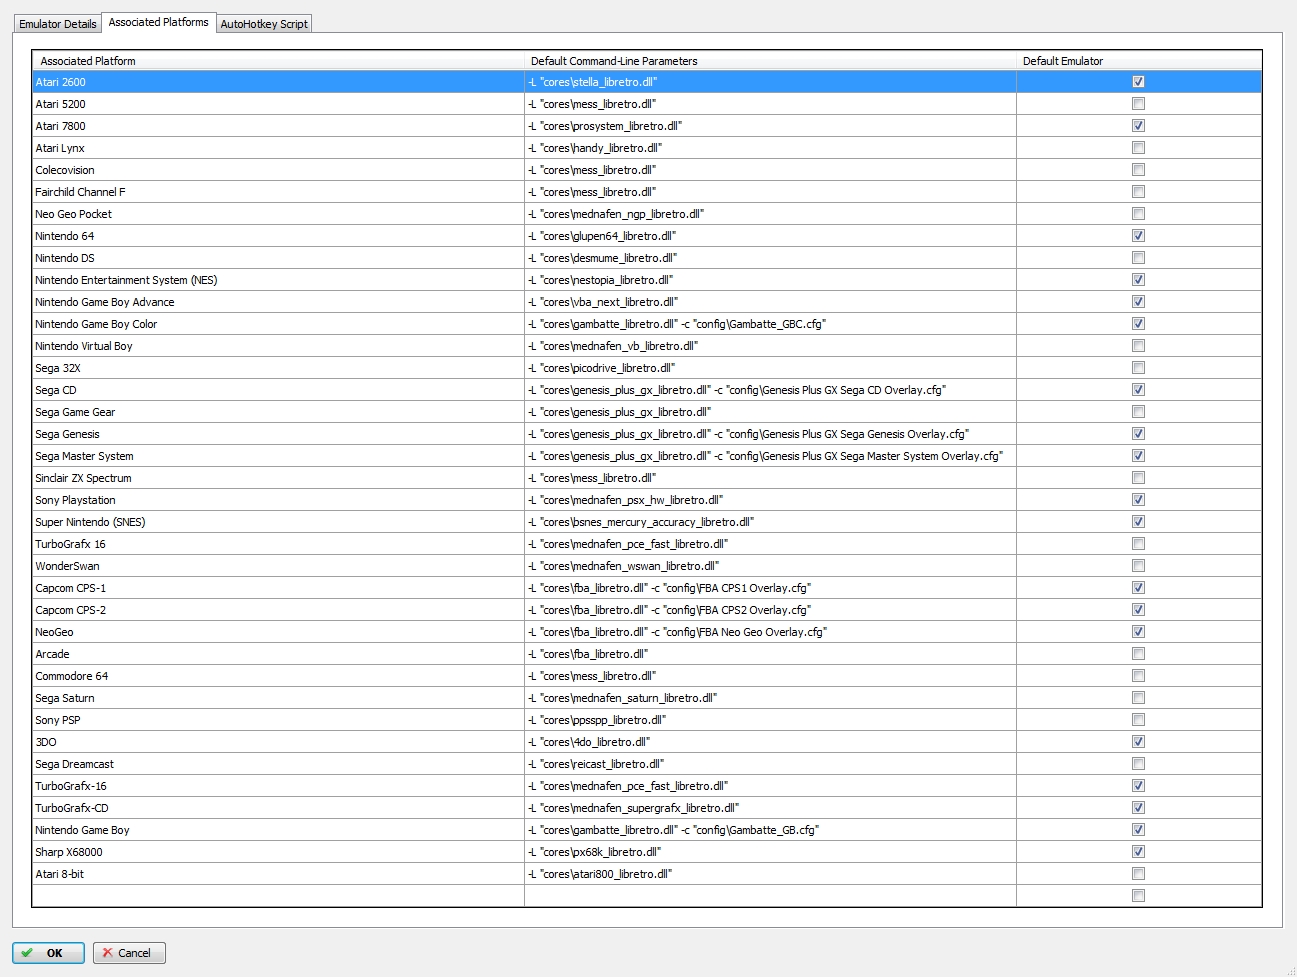The width and height of the screenshot is (1297, 977).
Task: Switch to the Emulator Details tab
Action: [58, 23]
